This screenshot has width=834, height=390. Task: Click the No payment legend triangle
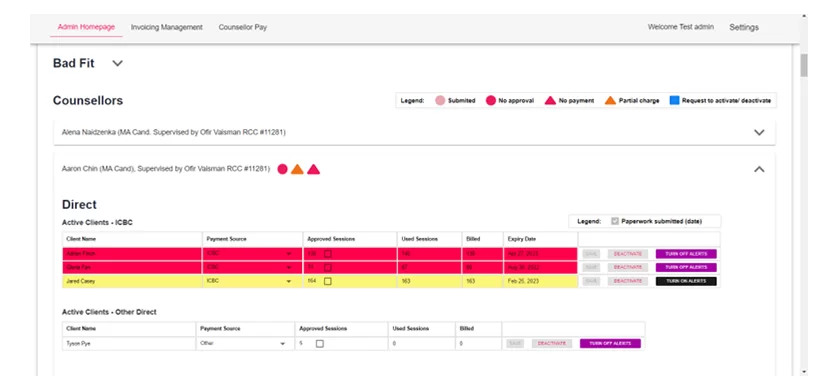(x=551, y=101)
